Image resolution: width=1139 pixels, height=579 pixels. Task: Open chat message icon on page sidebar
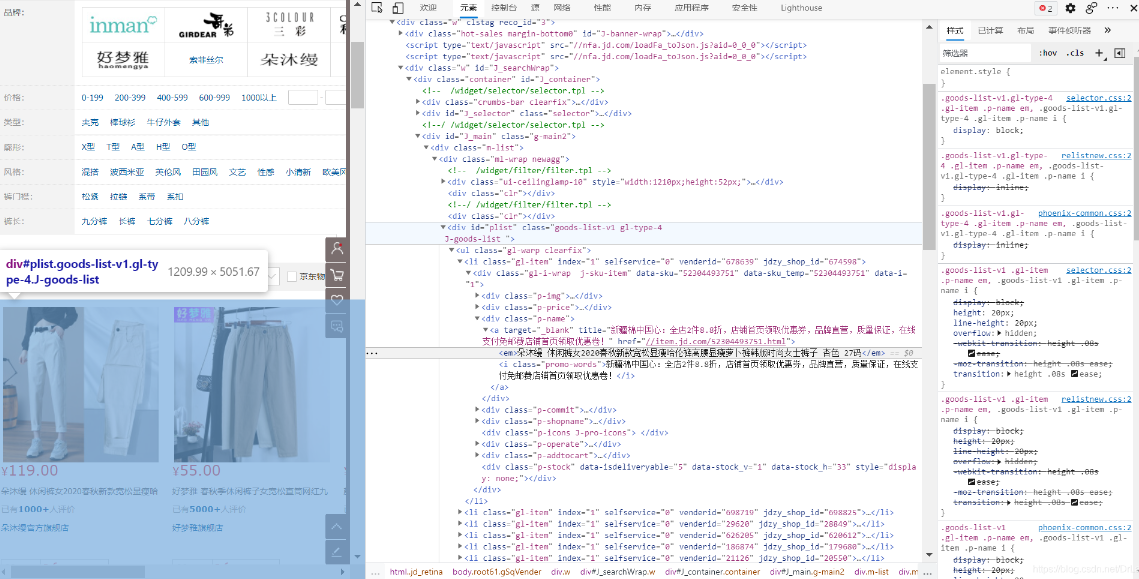coord(336,327)
